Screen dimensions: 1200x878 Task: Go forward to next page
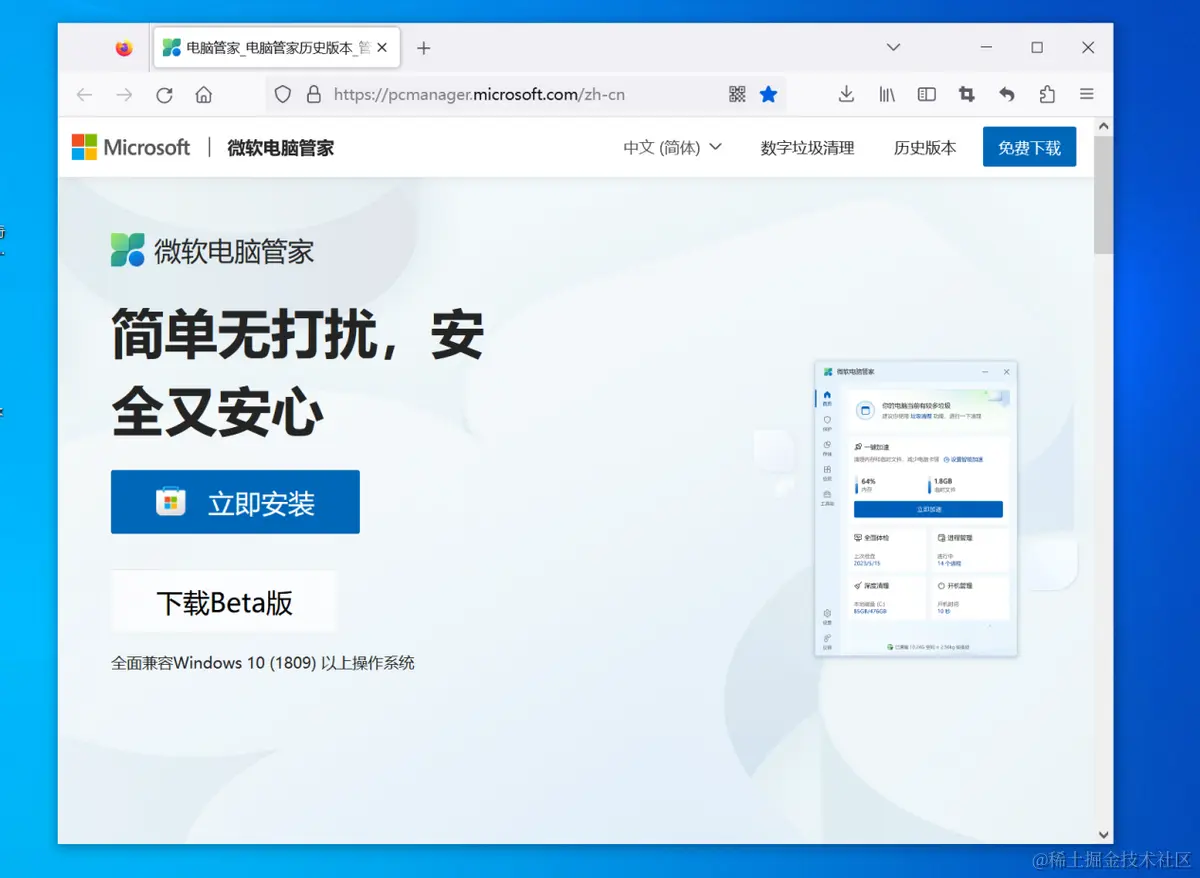(x=124, y=95)
